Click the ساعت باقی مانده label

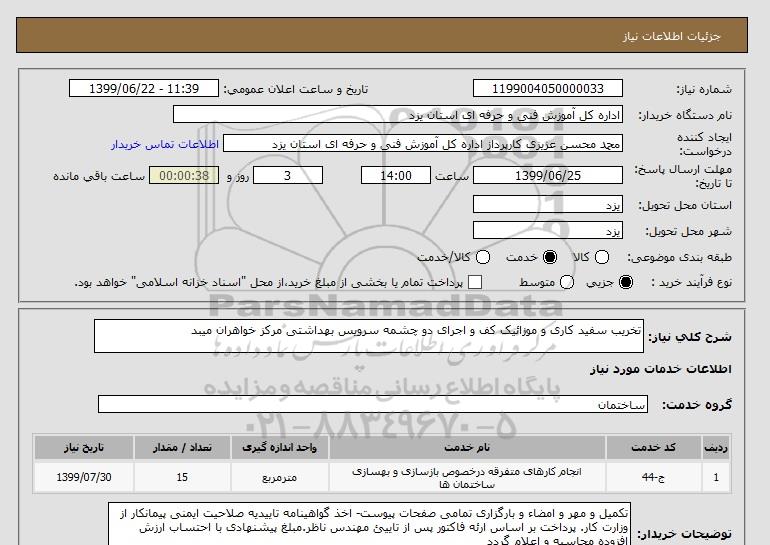click(x=99, y=176)
